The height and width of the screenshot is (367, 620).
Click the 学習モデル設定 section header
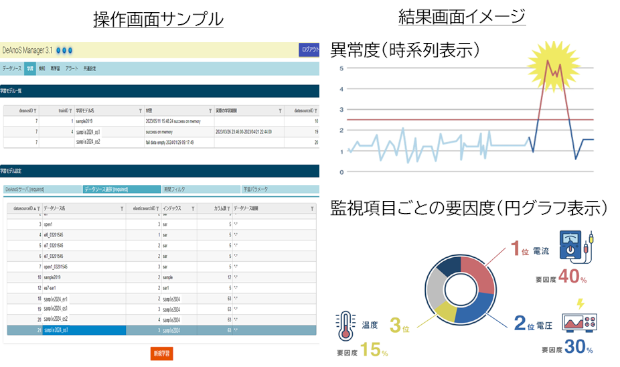[159, 171]
